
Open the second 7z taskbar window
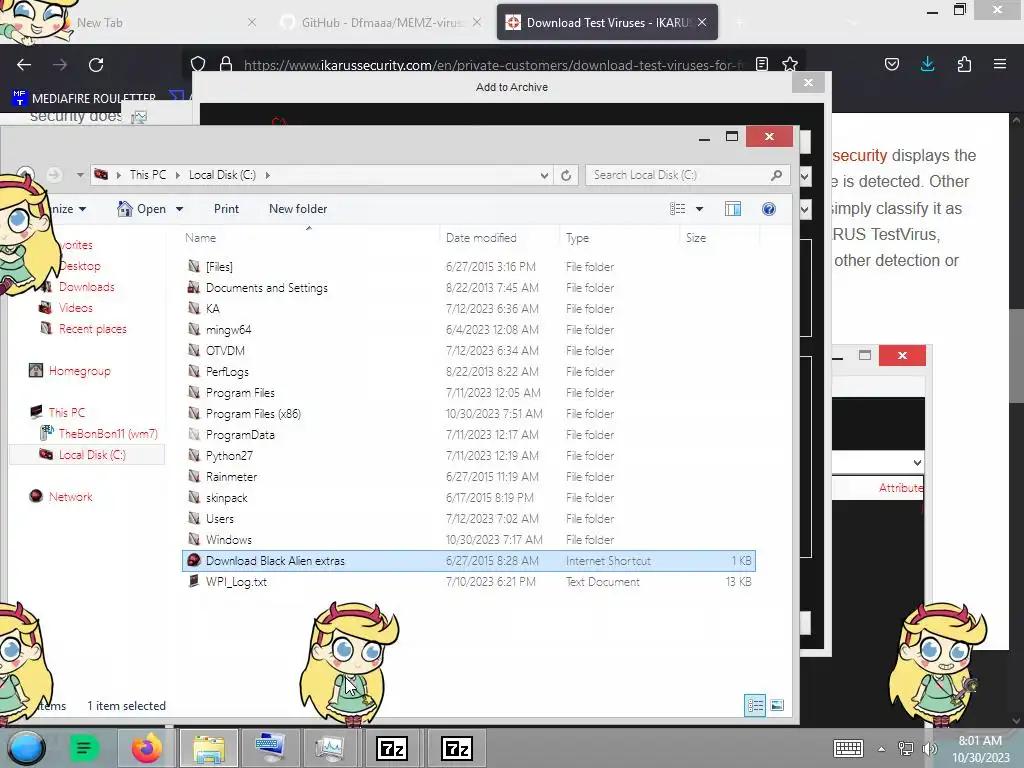click(x=456, y=748)
